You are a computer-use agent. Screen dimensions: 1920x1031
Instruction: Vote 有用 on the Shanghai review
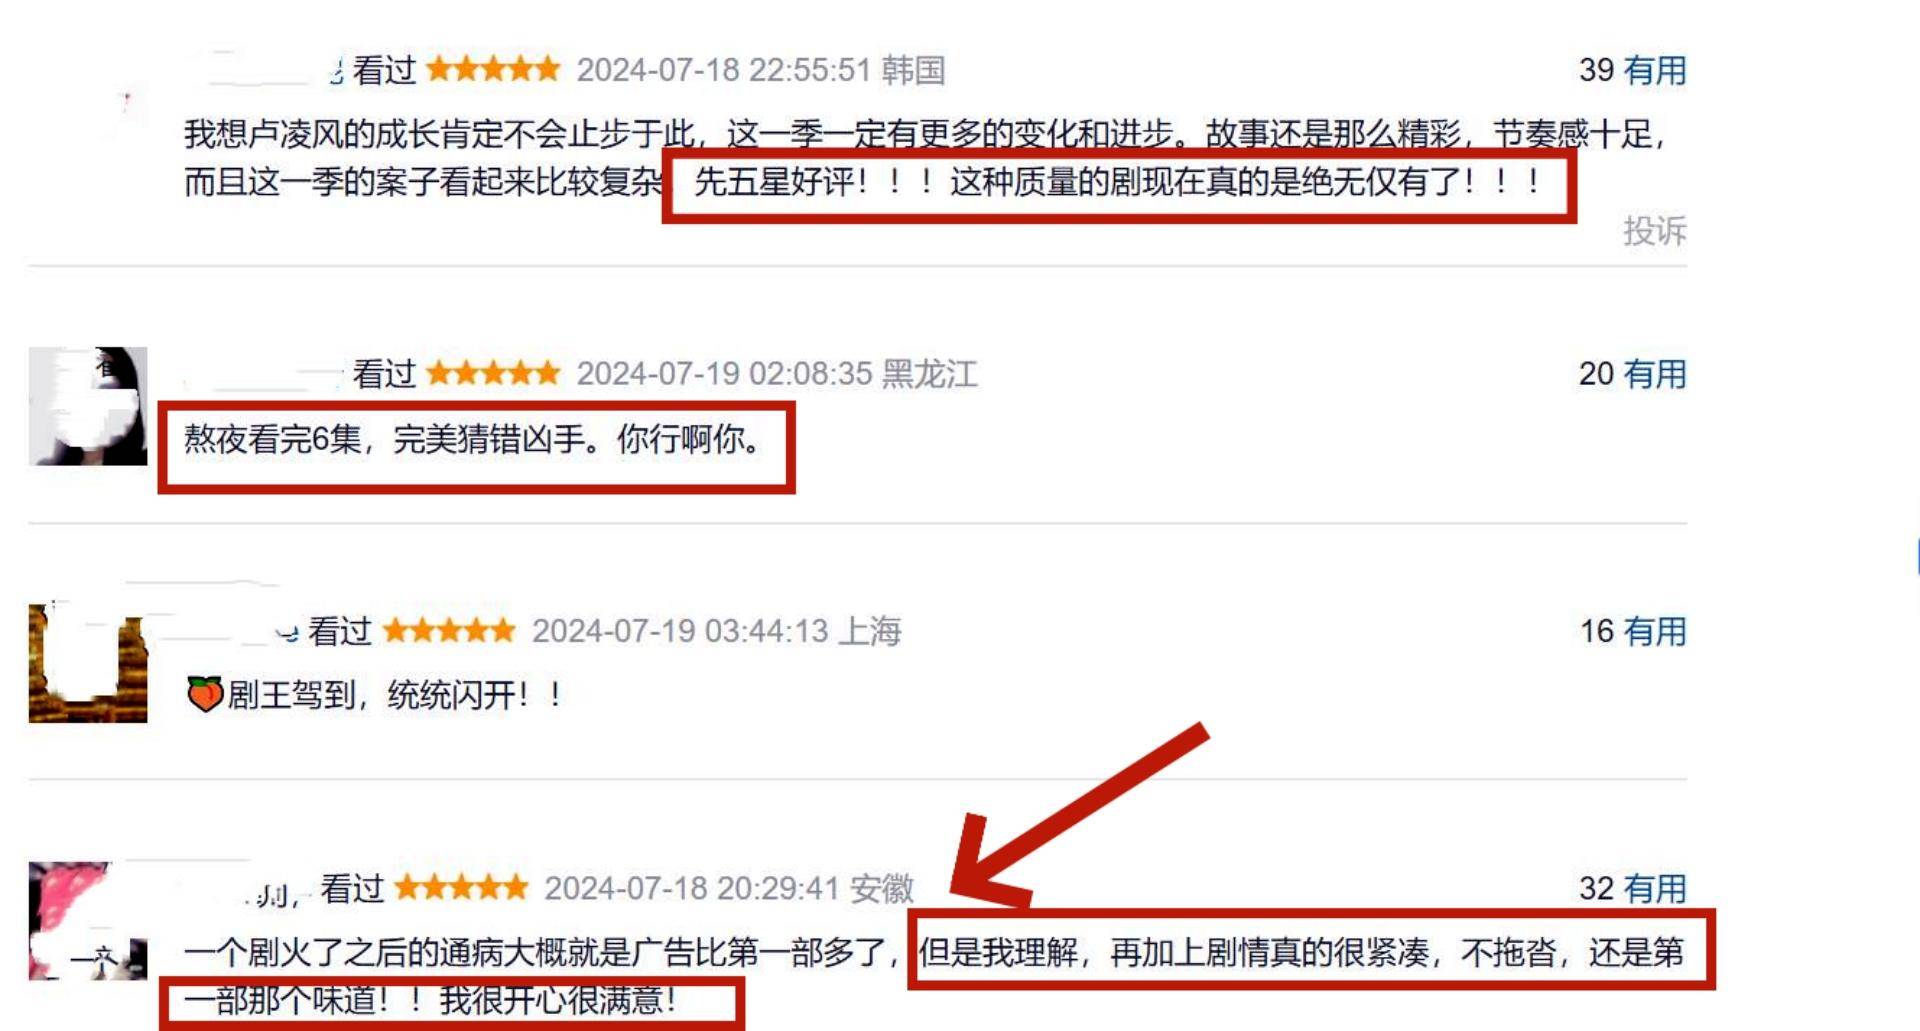tap(1654, 631)
